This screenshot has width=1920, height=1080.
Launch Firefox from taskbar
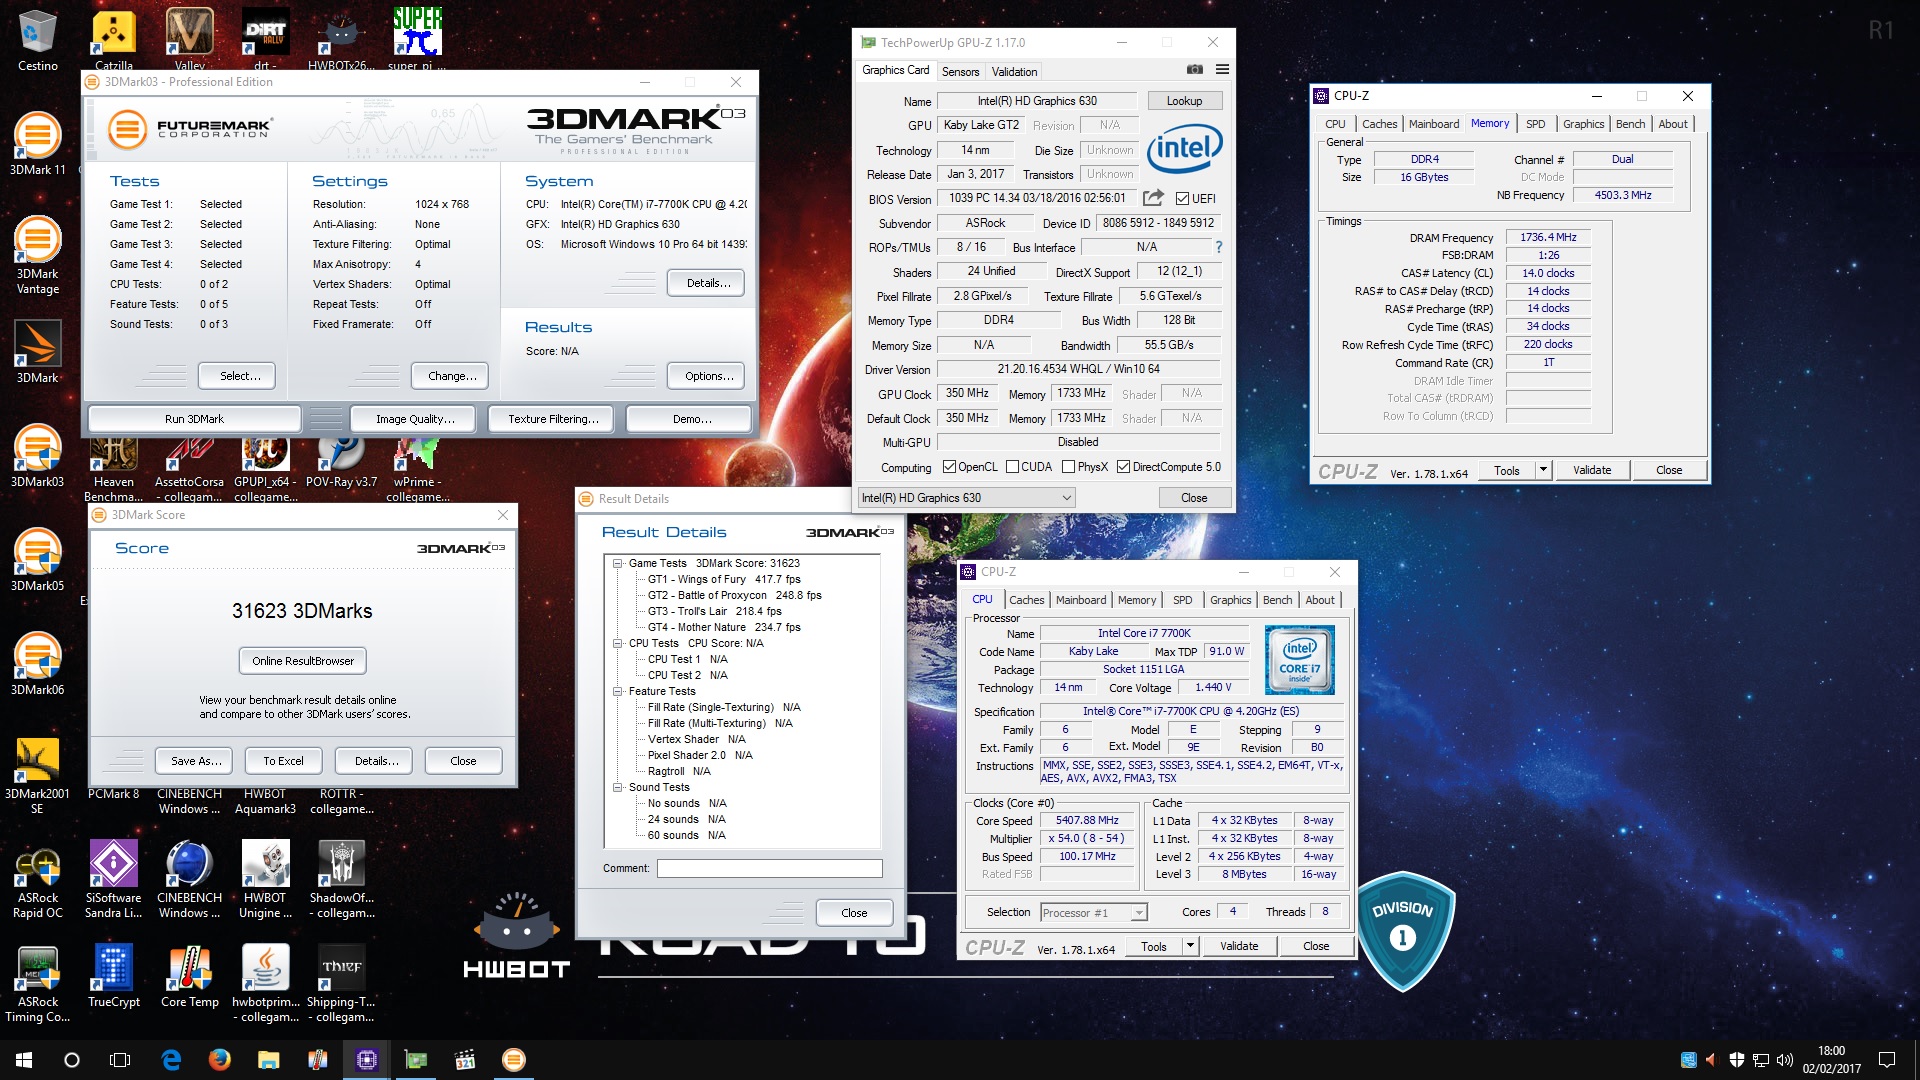pos(220,1060)
